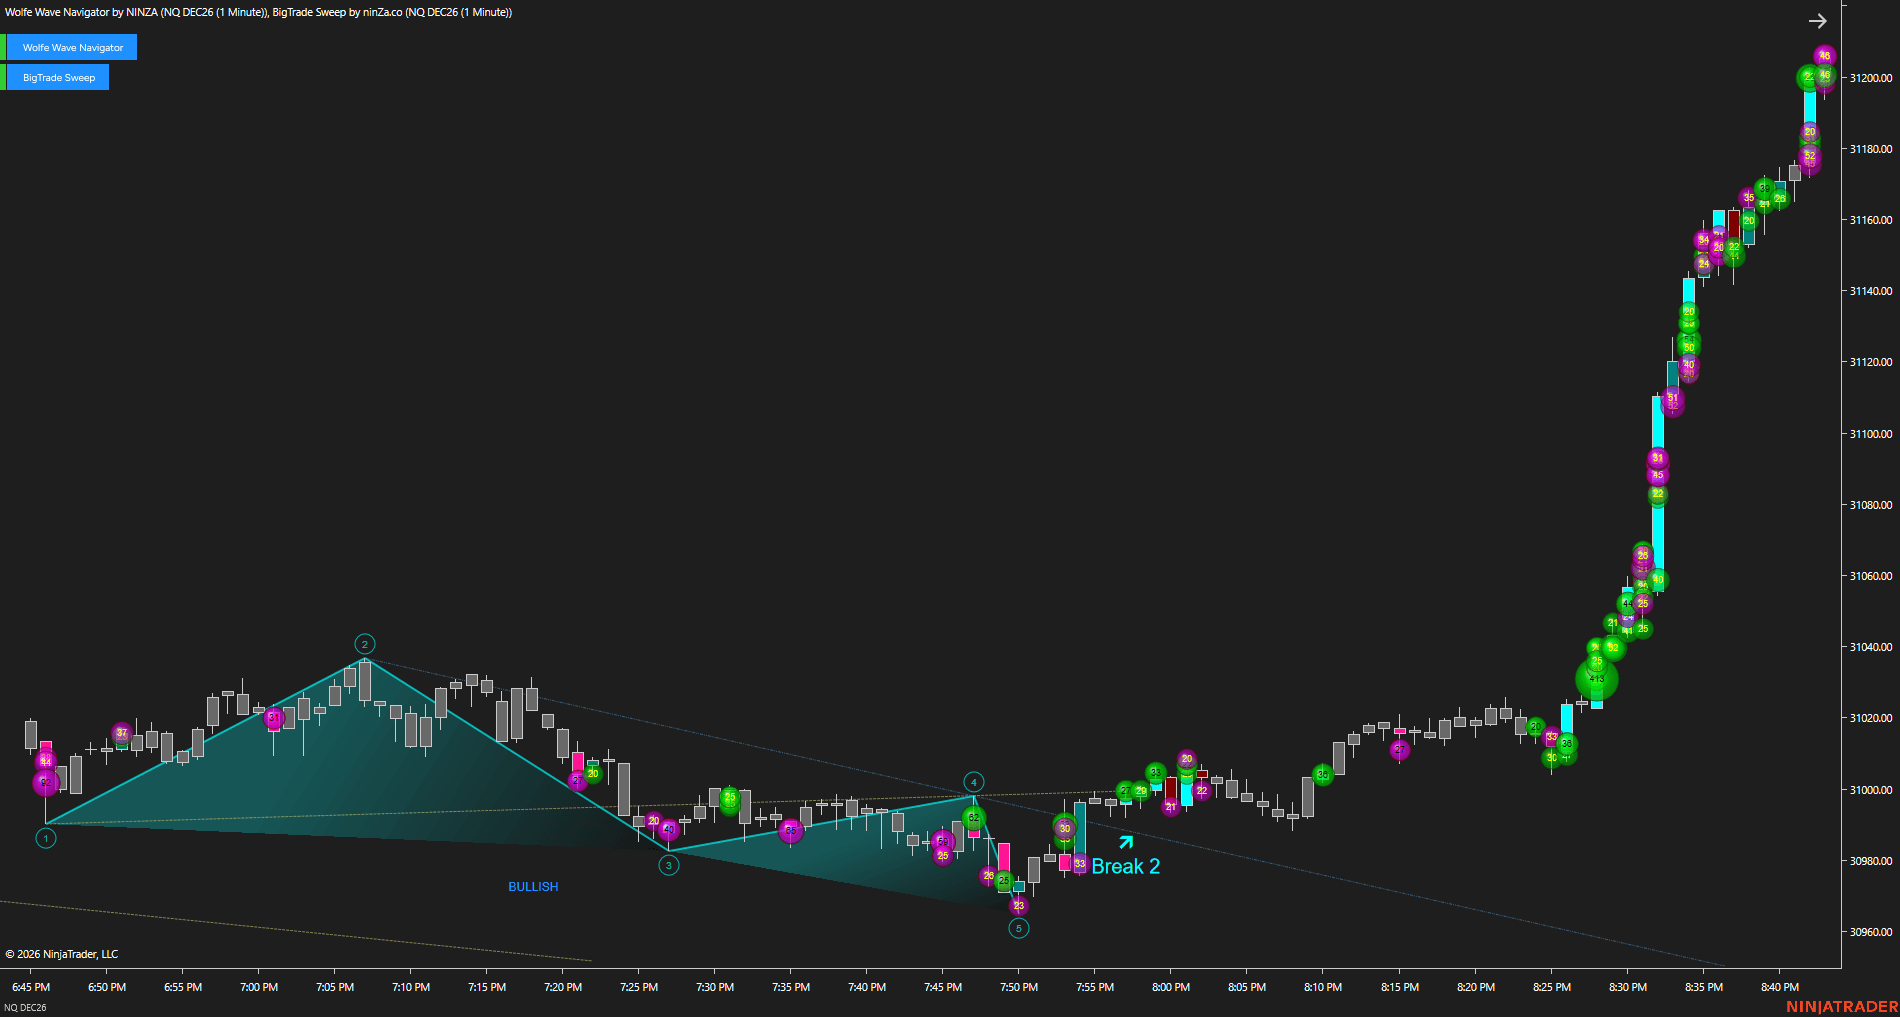The image size is (1900, 1017).
Task: Click the largest green BigTrade bubble
Action: coord(1597,679)
